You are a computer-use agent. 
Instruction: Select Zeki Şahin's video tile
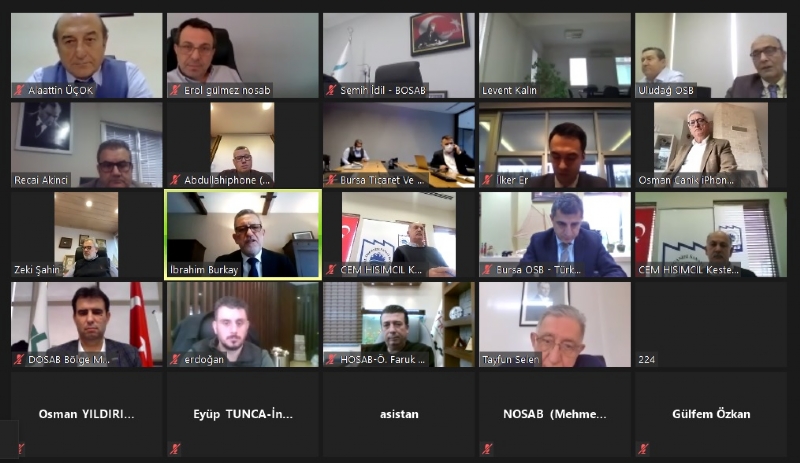click(87, 235)
